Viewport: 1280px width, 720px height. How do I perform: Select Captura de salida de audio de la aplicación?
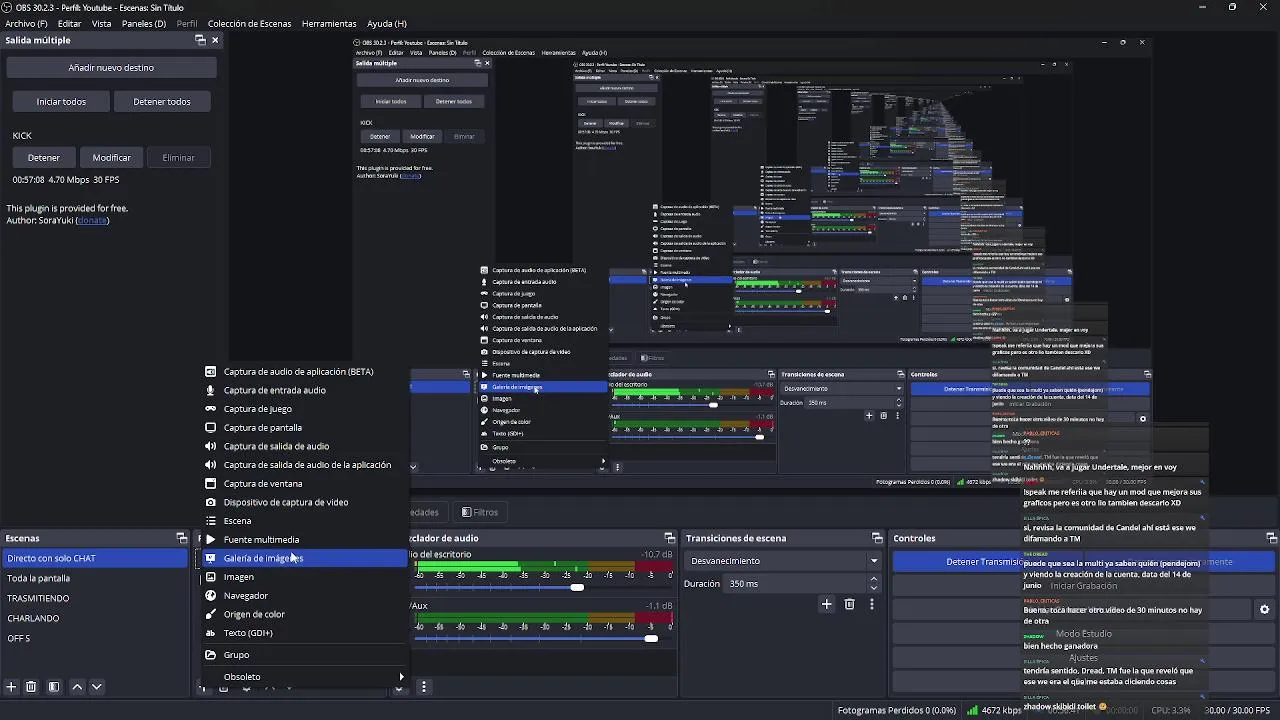304,465
